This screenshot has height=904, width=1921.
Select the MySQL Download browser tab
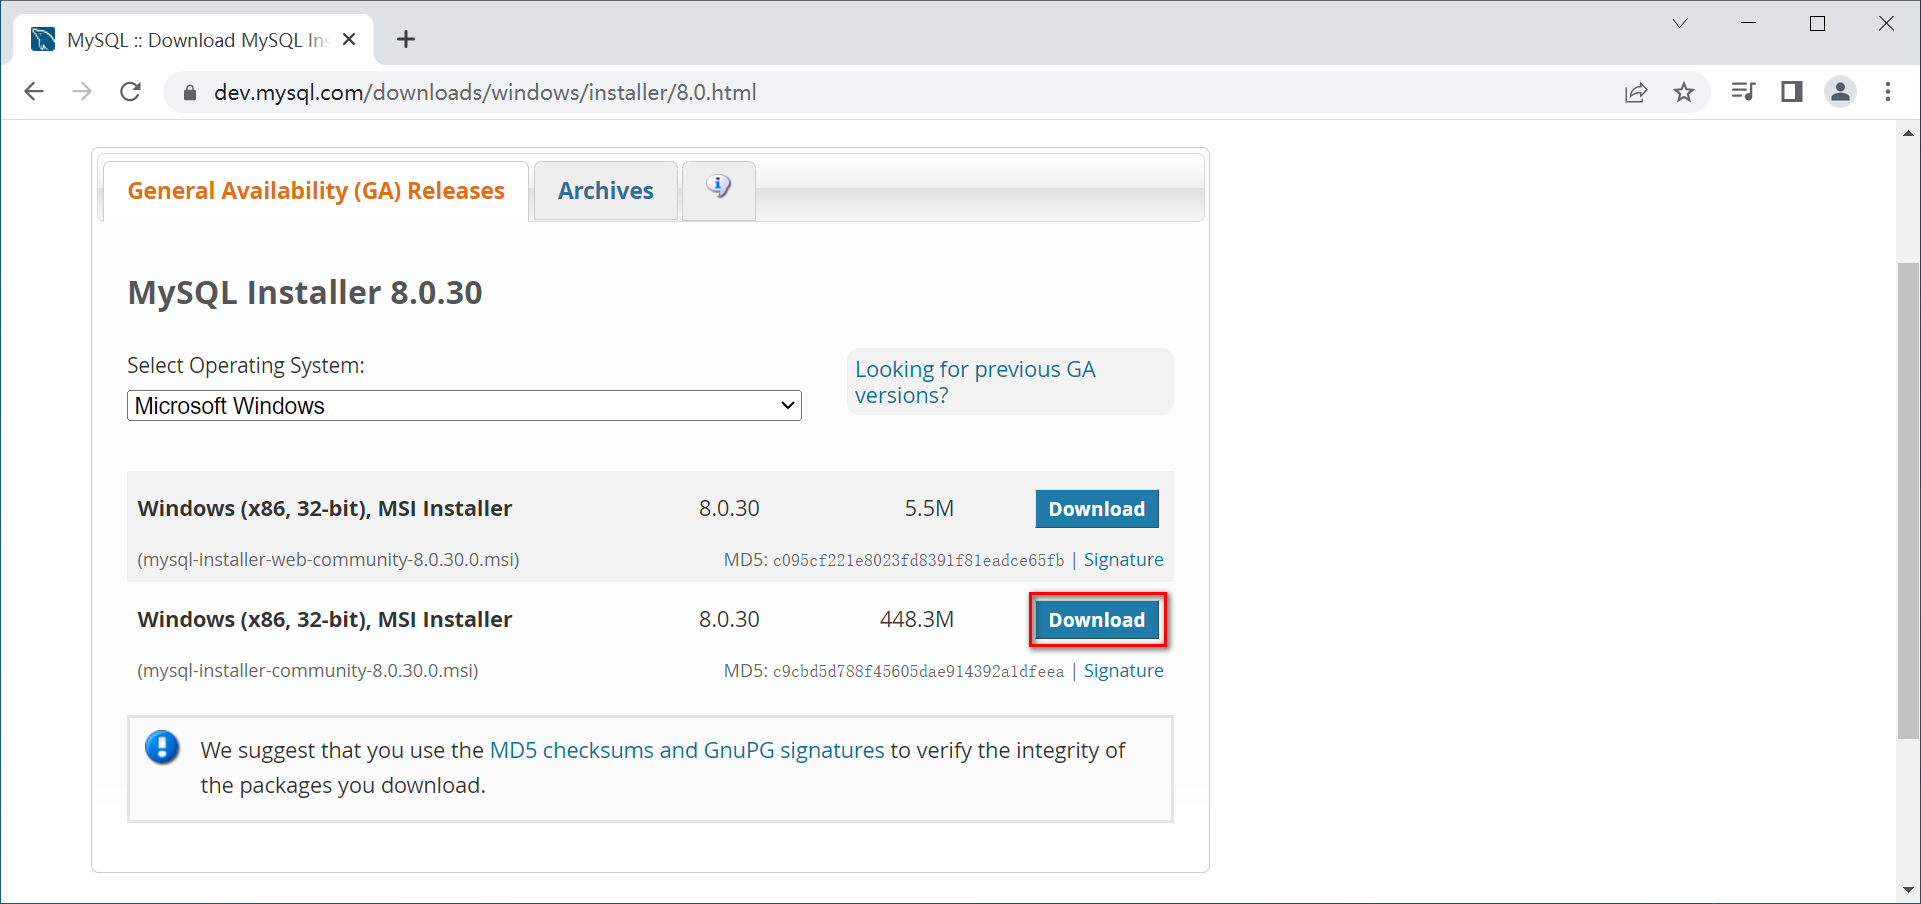[x=194, y=40]
